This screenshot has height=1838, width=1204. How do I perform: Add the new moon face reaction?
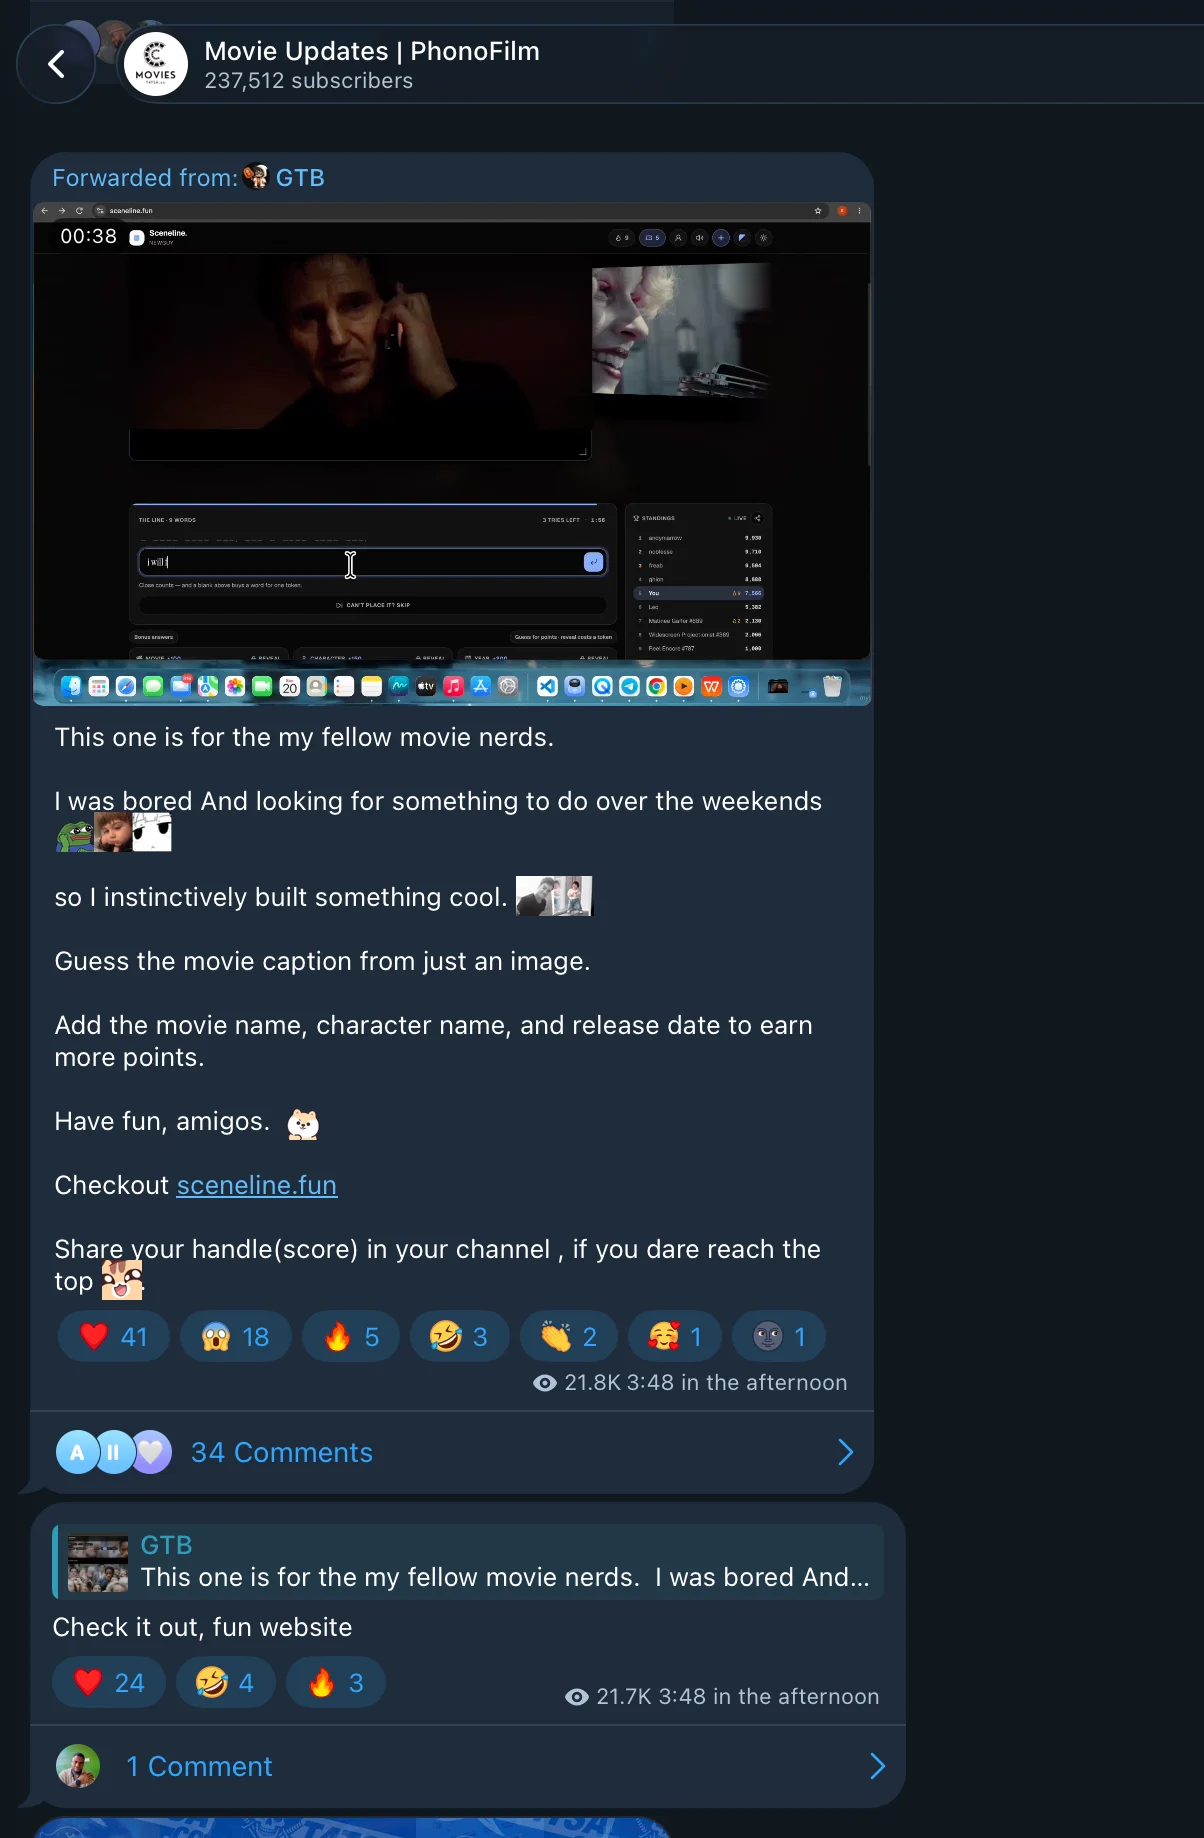pos(779,1337)
